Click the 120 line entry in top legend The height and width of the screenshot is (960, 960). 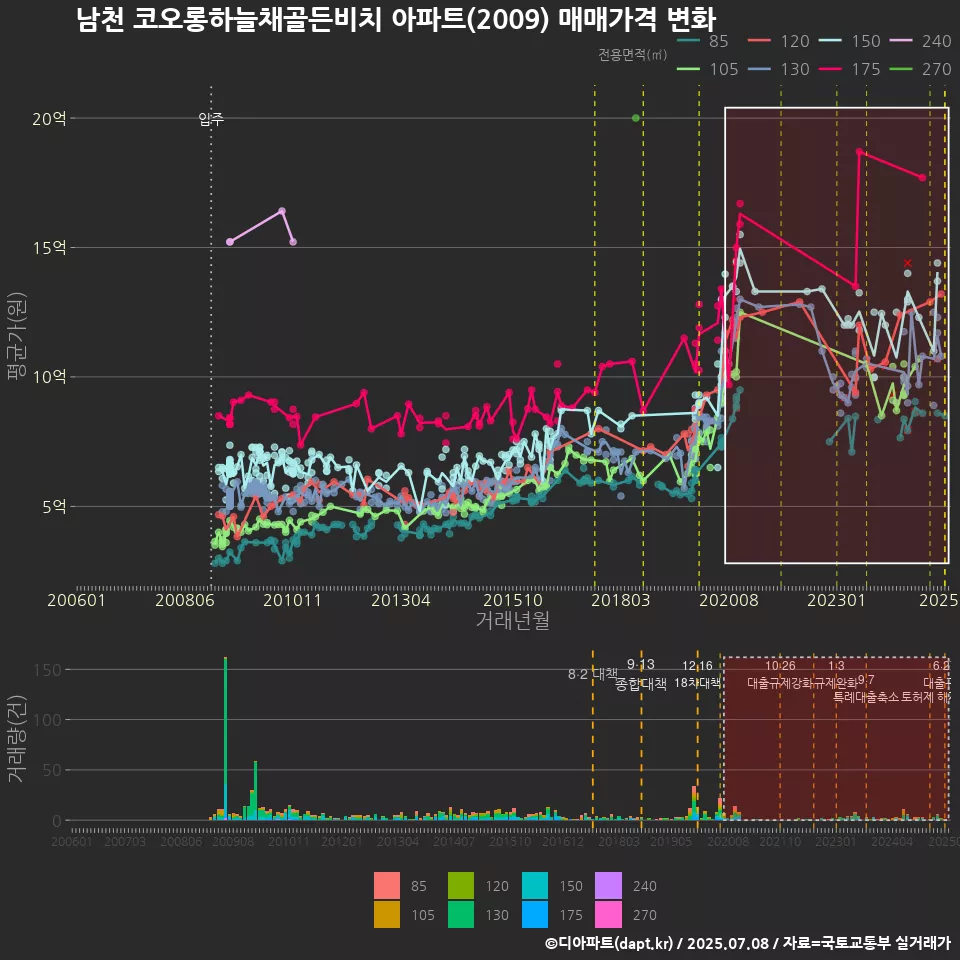779,41
